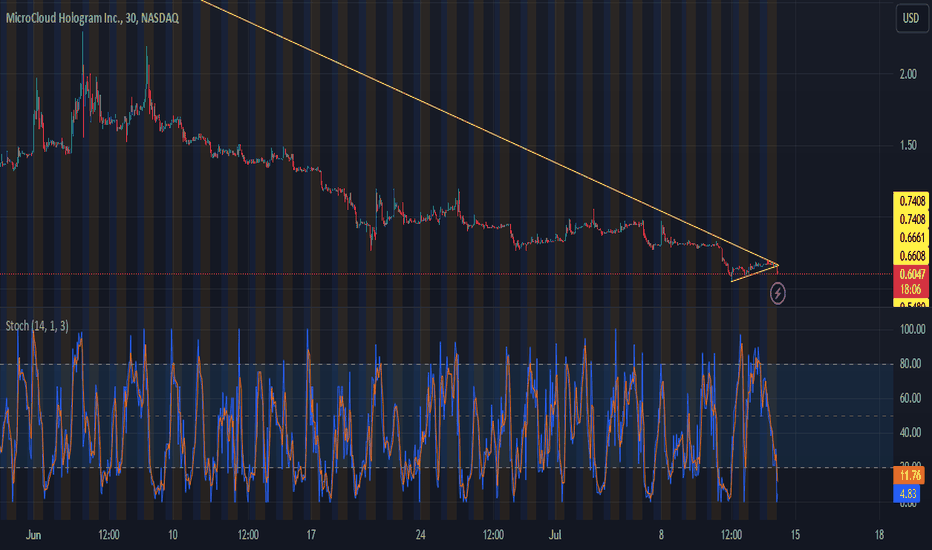Viewport: 932px width, 550px height.
Task: Click the 17 date label on time axis
Action: (311, 535)
